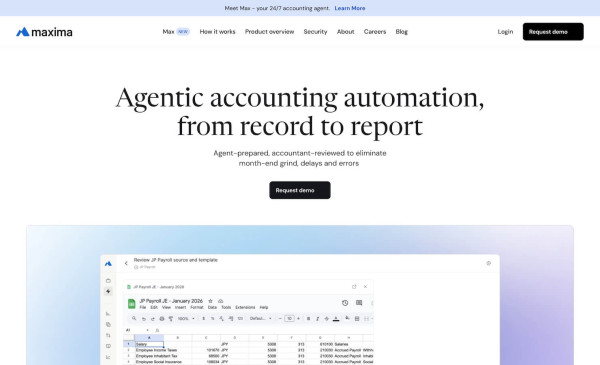Viewport: 600px width, 365px height.
Task: Click the search magnifier in spreadsheet toolbar
Action: tap(134, 318)
